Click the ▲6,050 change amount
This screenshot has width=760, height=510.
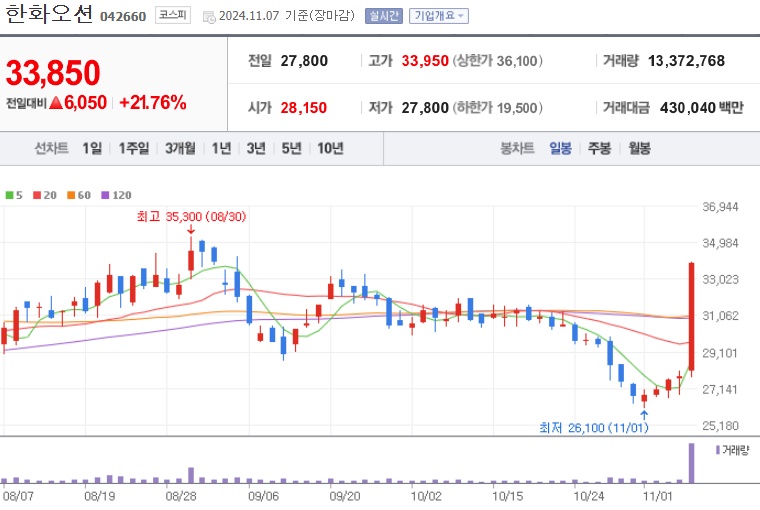coord(78,103)
